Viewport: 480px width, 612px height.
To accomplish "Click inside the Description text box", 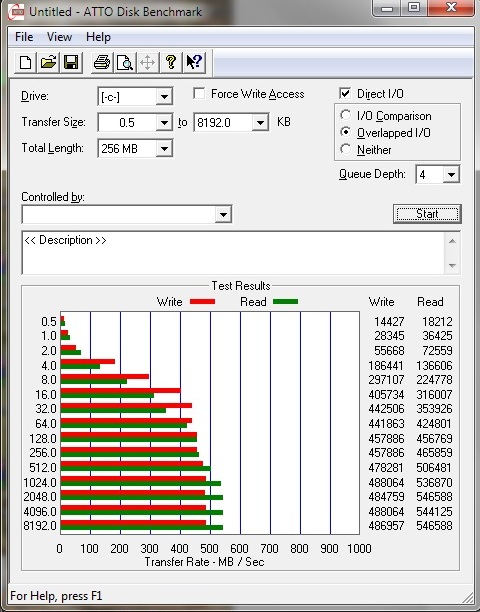I will tap(233, 253).
